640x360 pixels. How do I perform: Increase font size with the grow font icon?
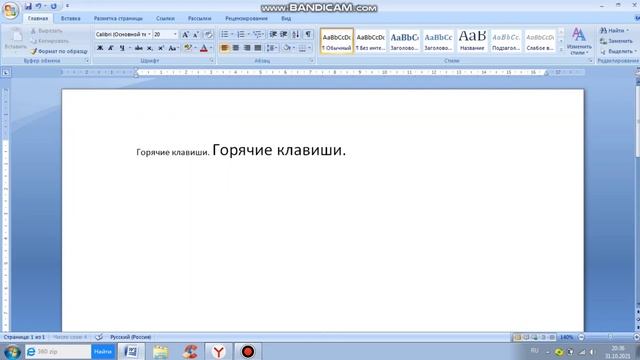tap(185, 35)
